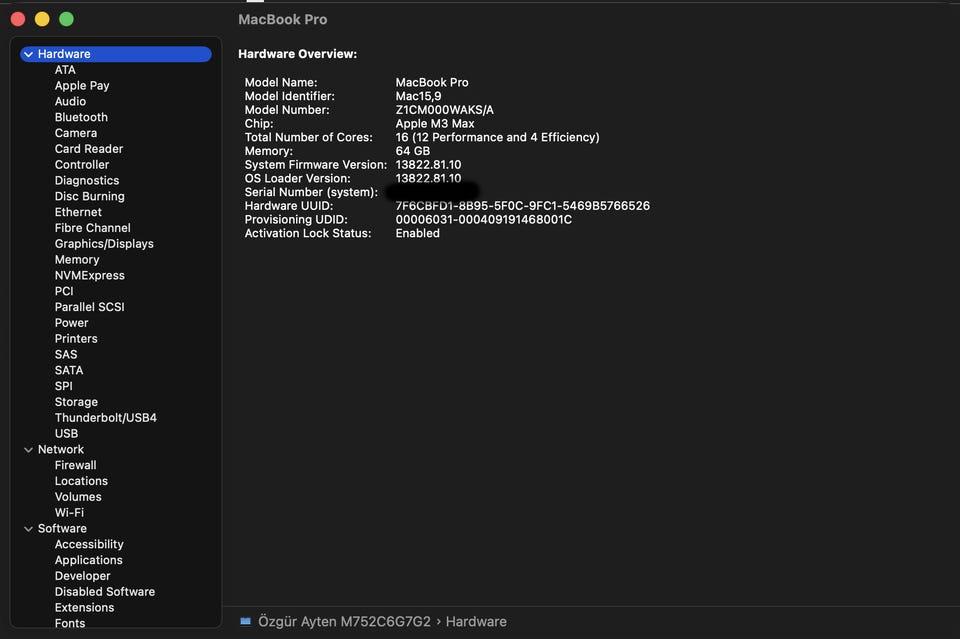Click the Hardware UUID value text
Screen dimensions: 960x639
click(x=522, y=206)
